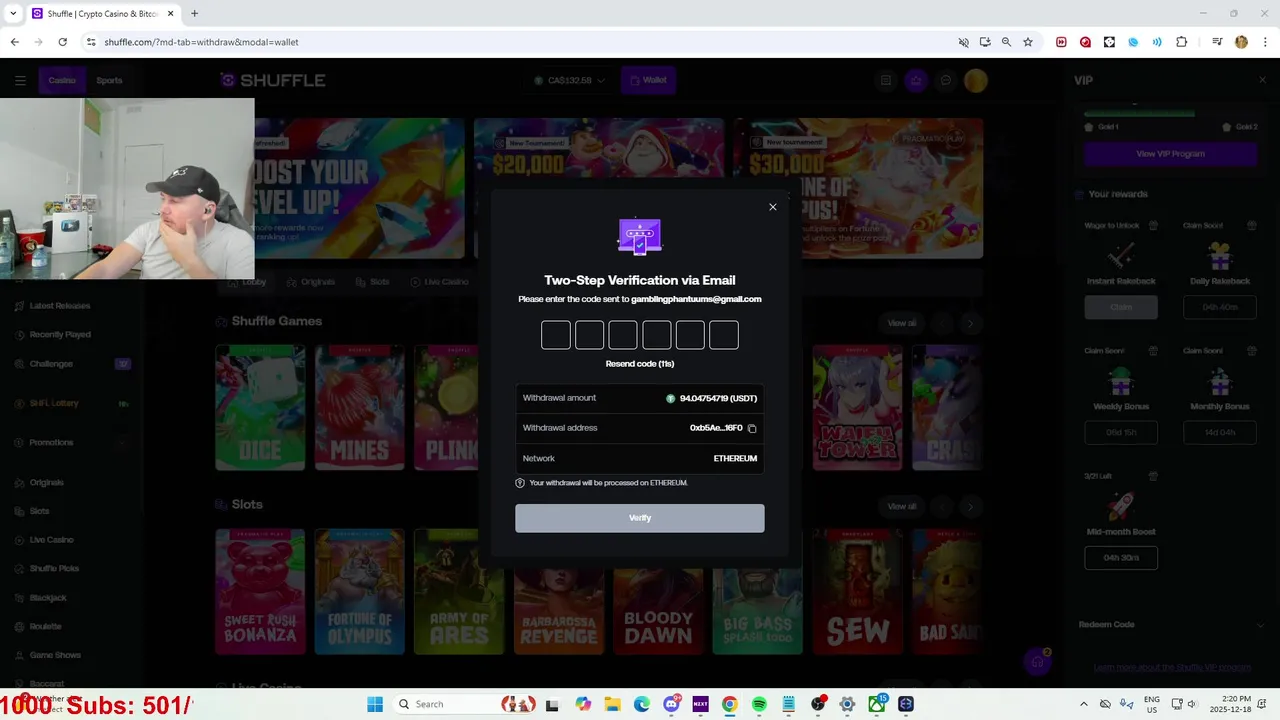
Task: Close the VIP side panel
Action: pyautogui.click(x=1262, y=80)
